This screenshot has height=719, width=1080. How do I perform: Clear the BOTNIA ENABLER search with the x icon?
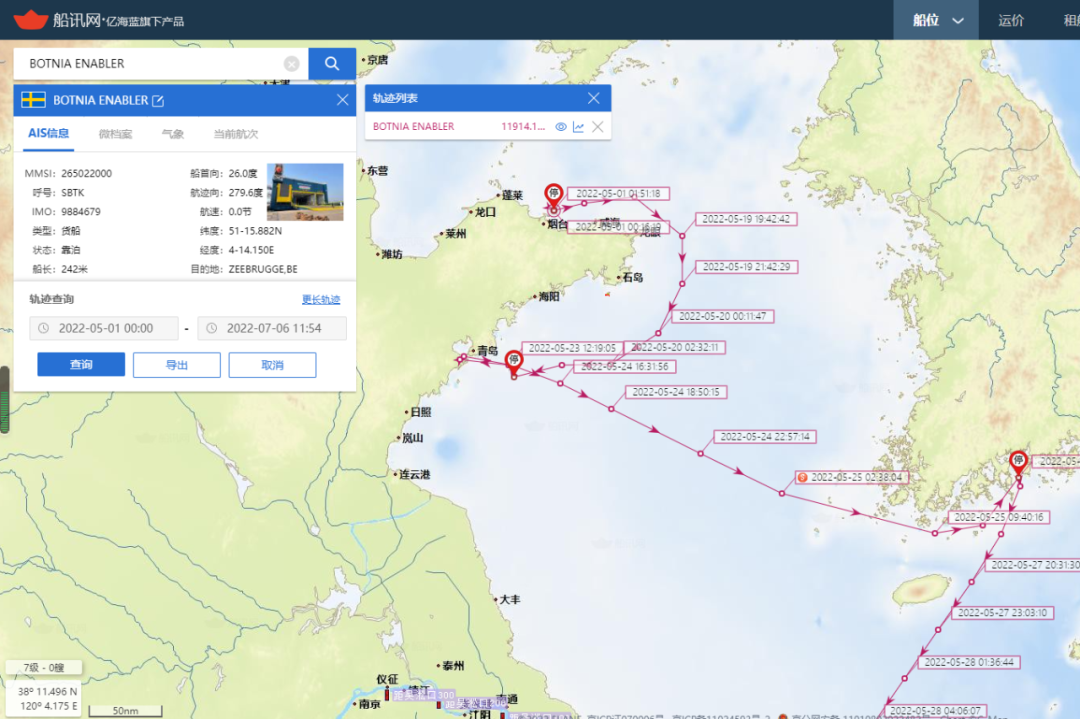coord(291,63)
